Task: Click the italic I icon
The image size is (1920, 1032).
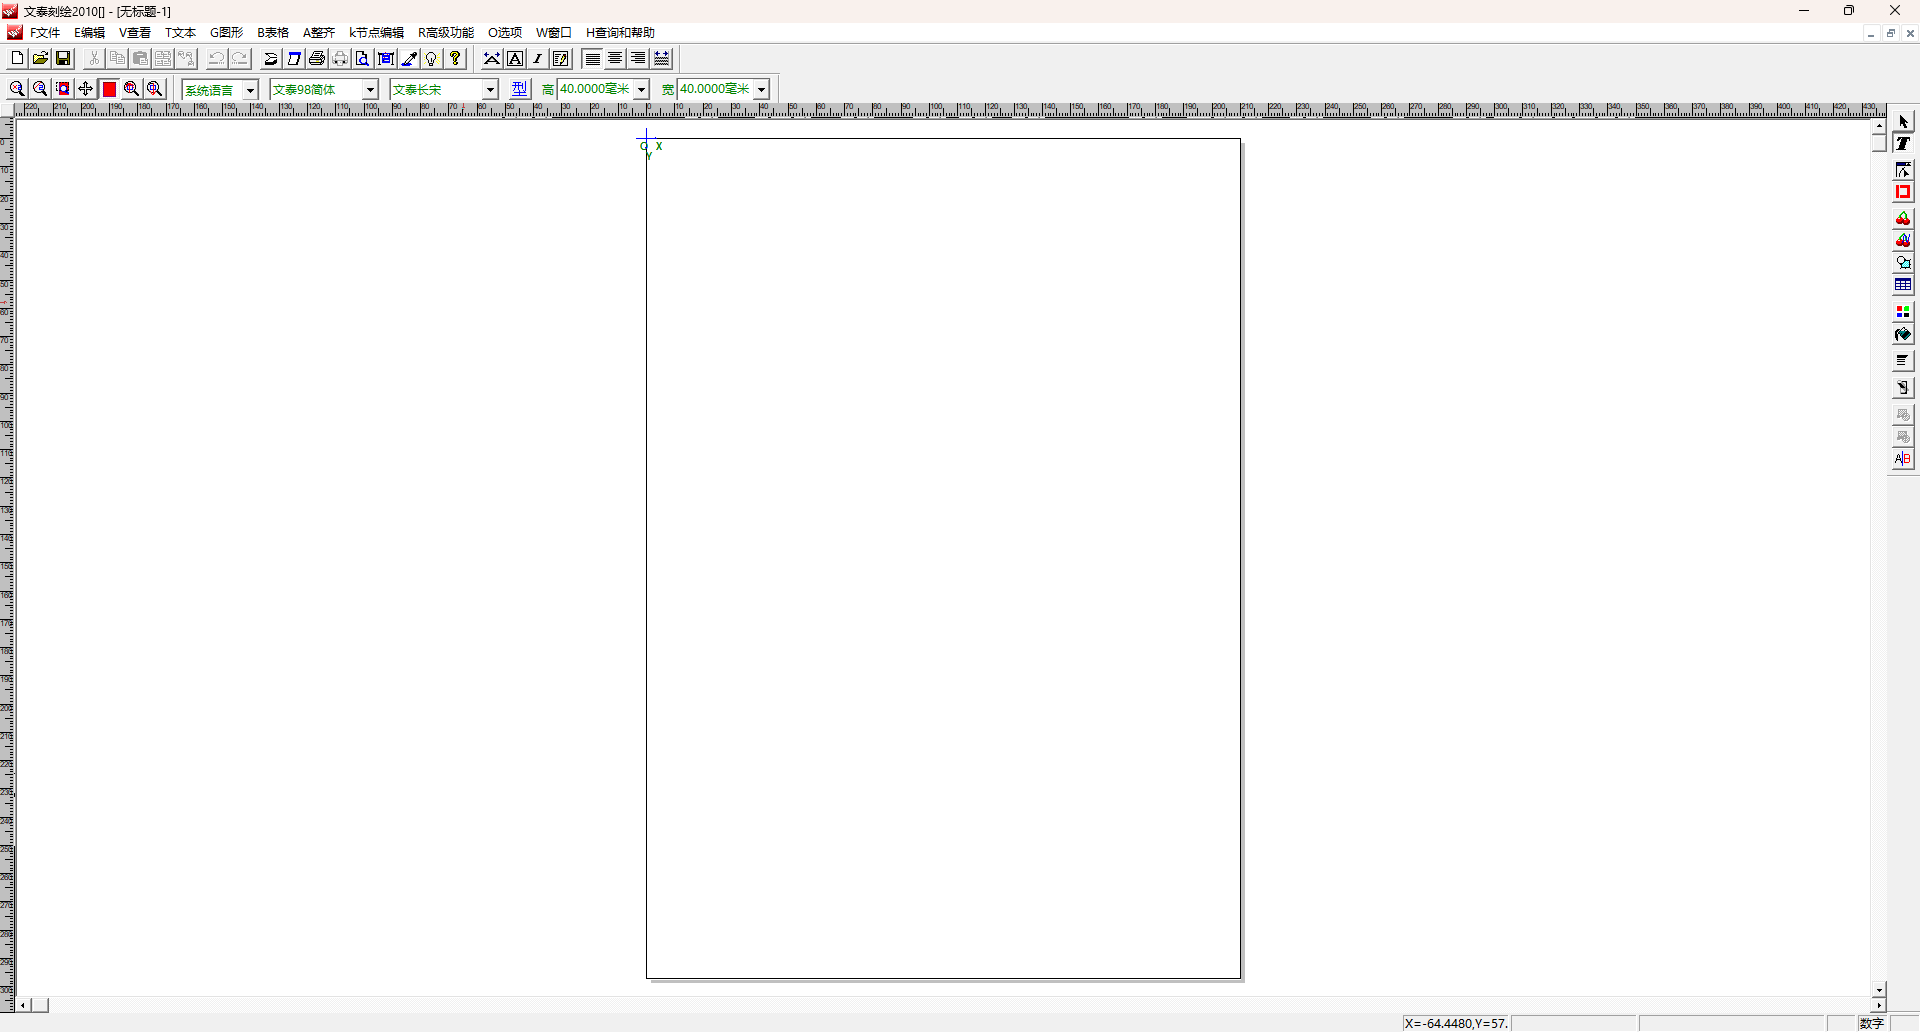Action: pyautogui.click(x=538, y=59)
